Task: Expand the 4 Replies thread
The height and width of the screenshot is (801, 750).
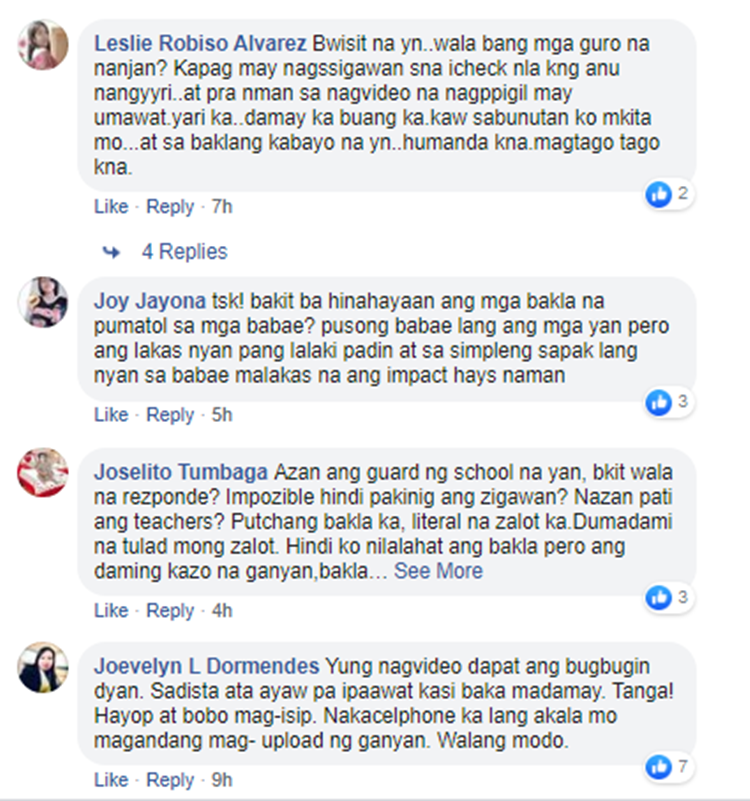Action: click(x=184, y=252)
